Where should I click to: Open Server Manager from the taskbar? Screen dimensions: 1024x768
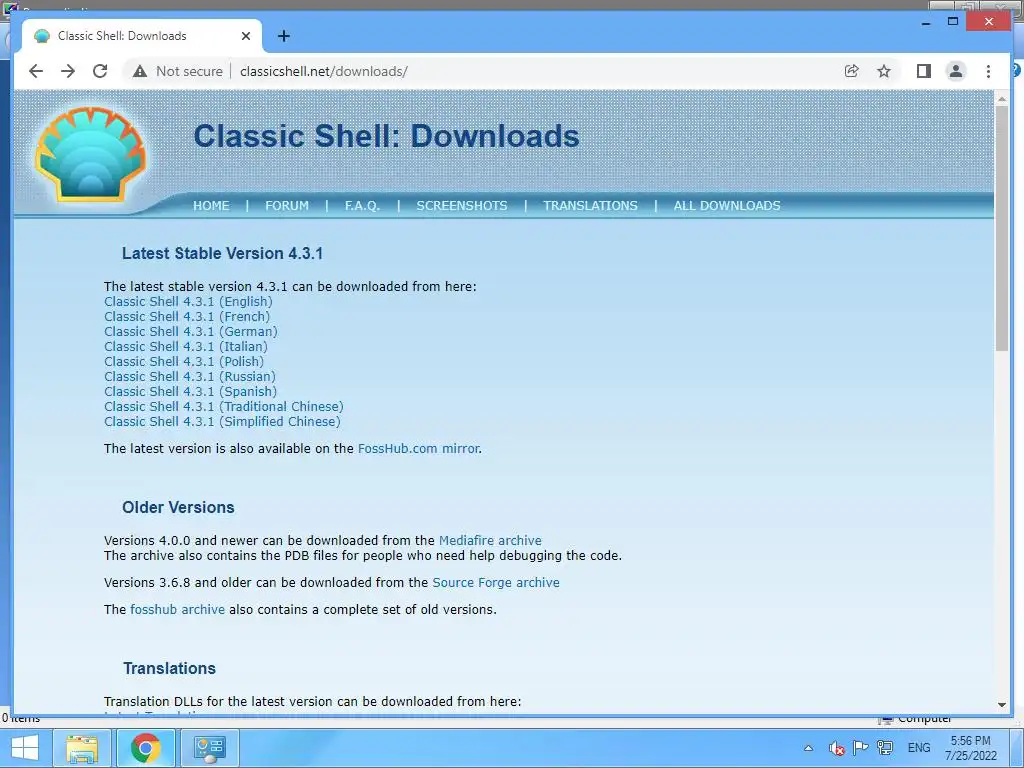point(209,748)
